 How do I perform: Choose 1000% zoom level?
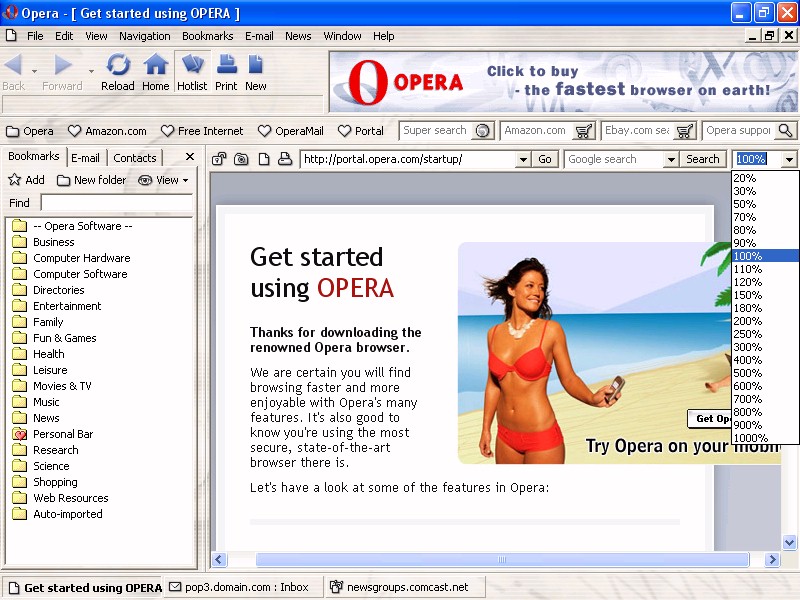(765, 438)
